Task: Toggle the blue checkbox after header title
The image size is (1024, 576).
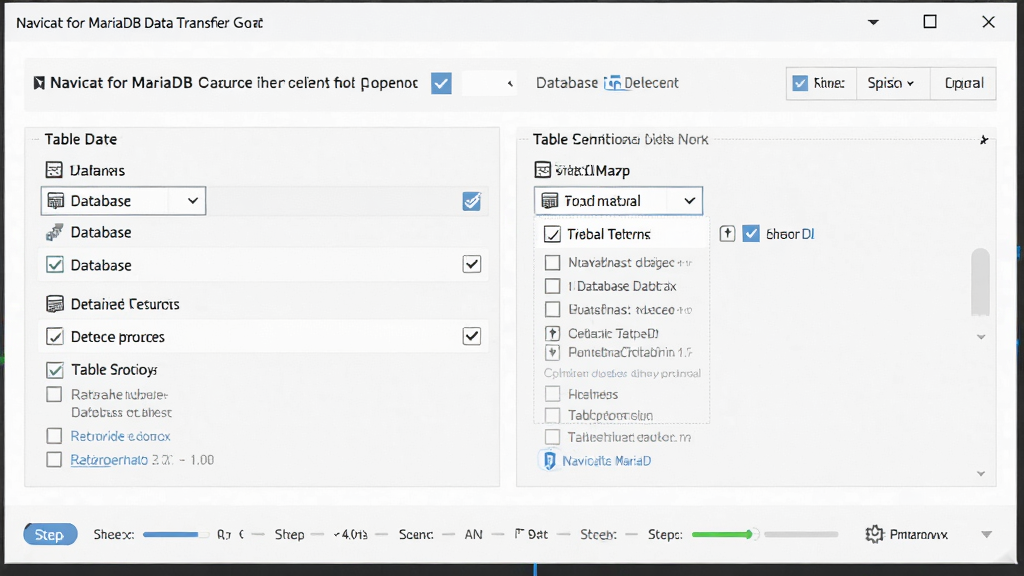Action: [441, 83]
